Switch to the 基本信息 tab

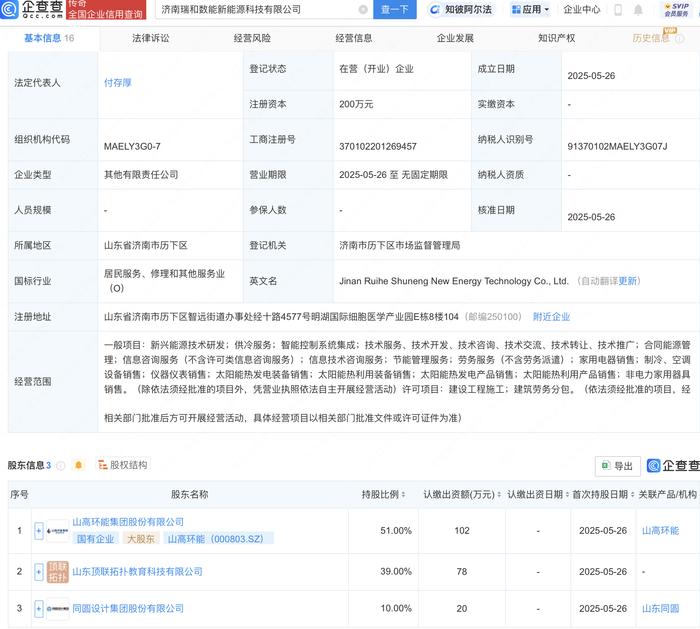tap(49, 38)
